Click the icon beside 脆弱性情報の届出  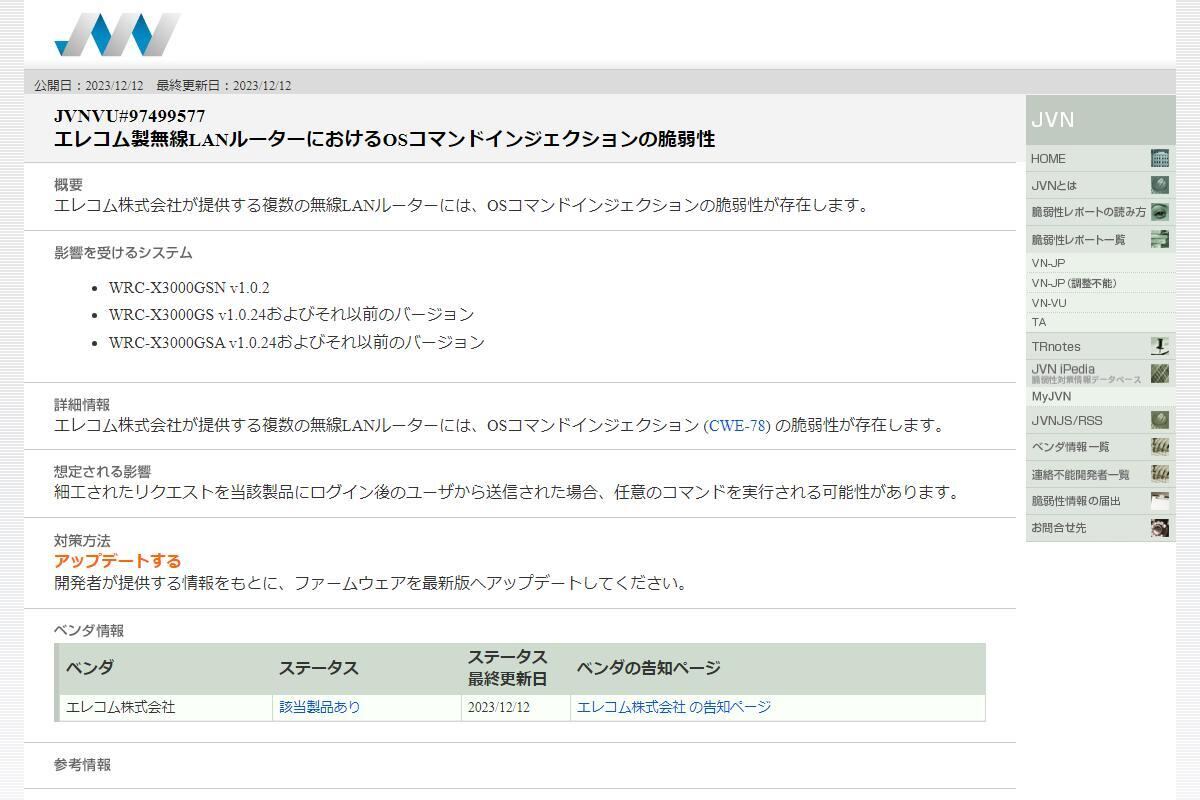(1160, 501)
